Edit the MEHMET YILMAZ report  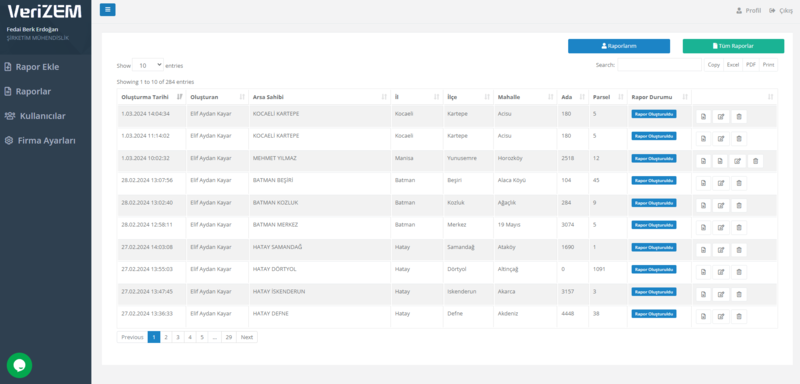tap(737, 161)
